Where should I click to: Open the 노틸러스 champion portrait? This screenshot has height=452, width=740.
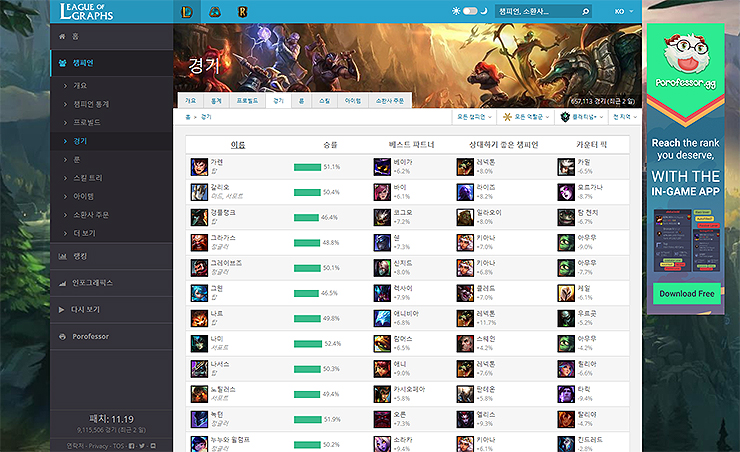pos(199,394)
